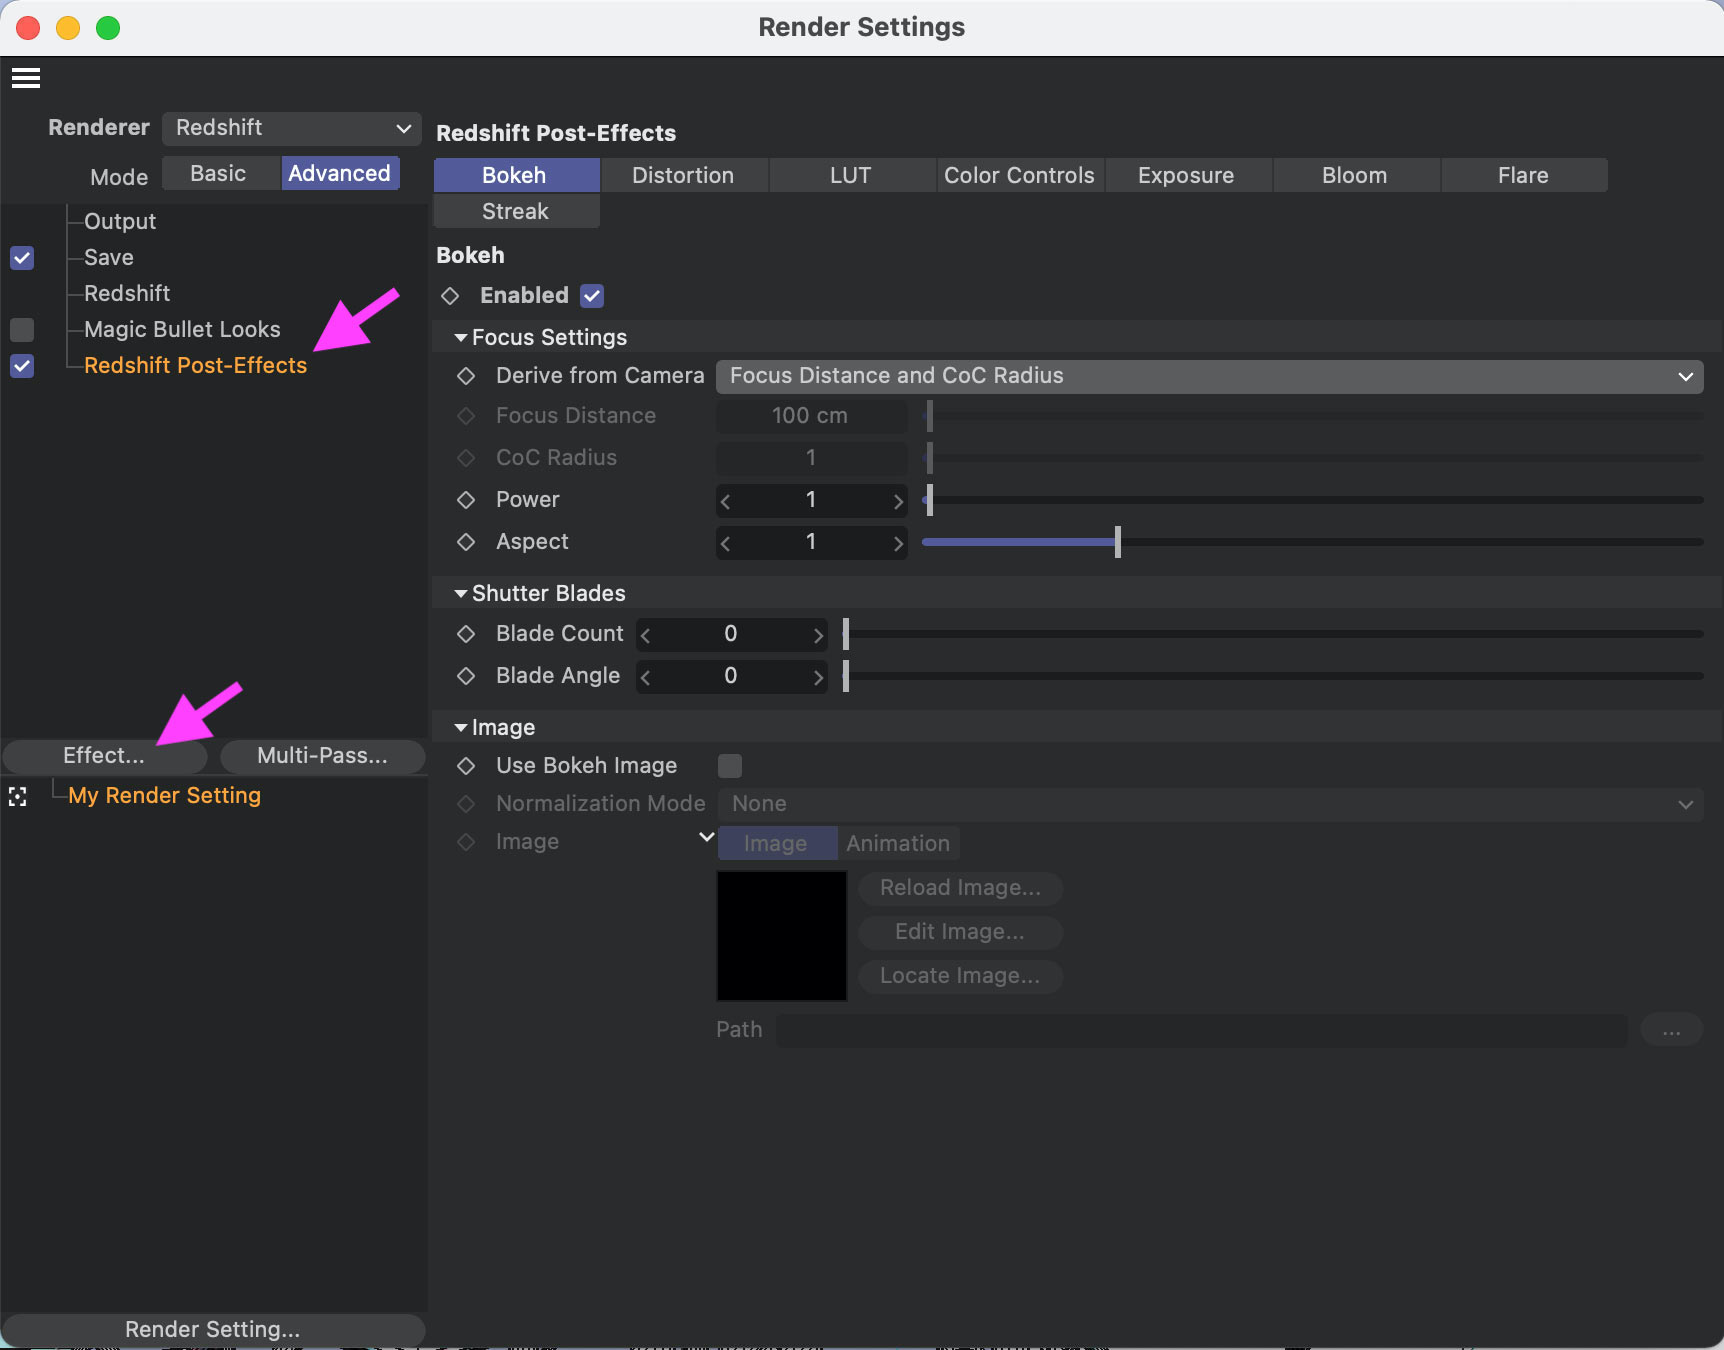Screen dimensions: 1724x1350
Task: Uncheck the Bokeh Enabled checkbox
Action: [592, 296]
